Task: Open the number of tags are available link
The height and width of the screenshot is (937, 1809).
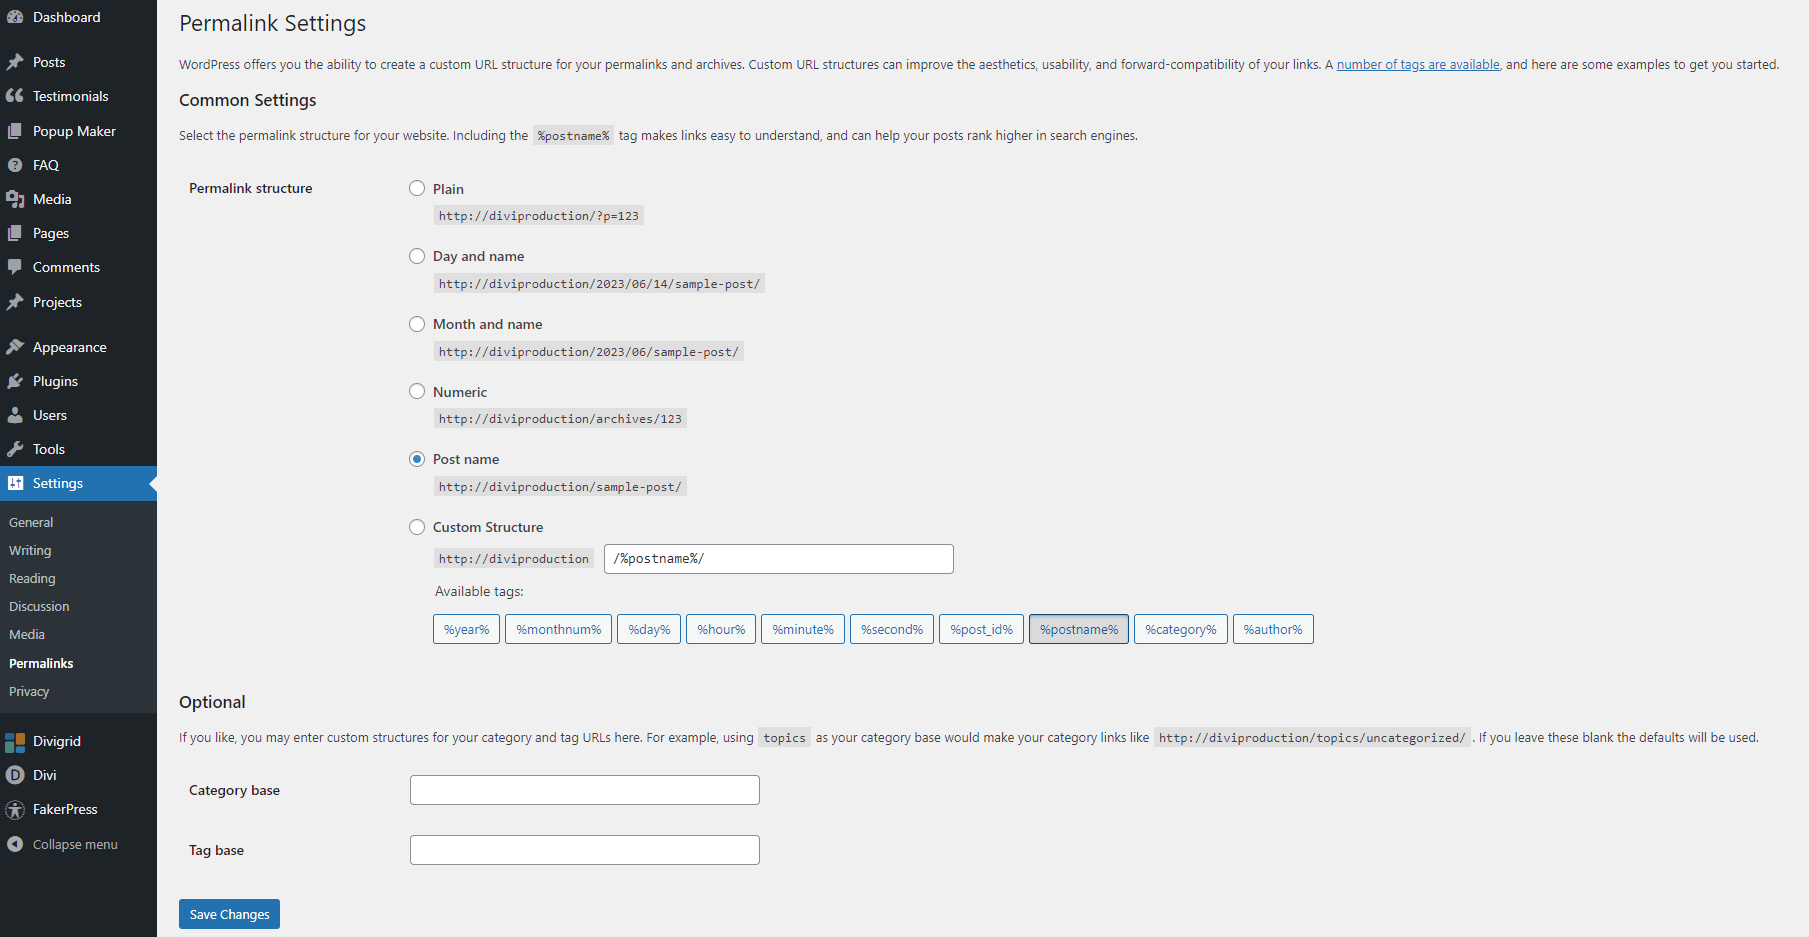Action: click(x=1418, y=64)
